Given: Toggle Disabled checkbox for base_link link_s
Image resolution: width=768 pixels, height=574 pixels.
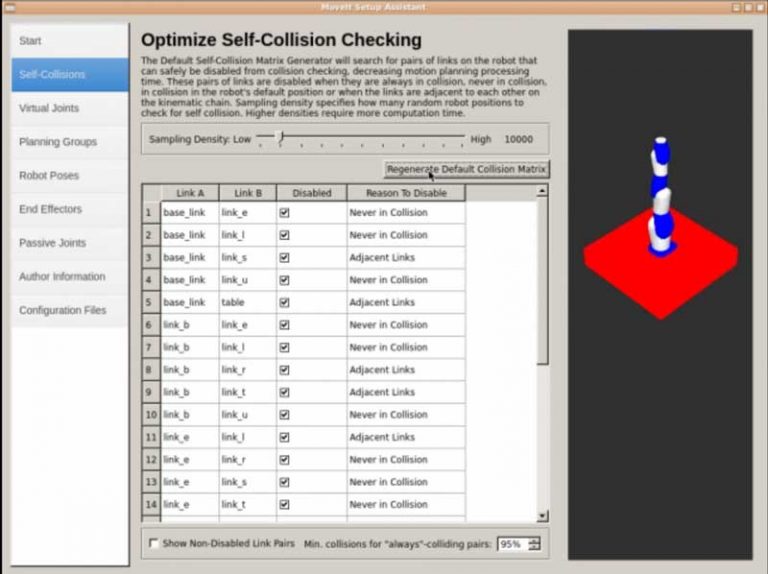Looking at the screenshot, I should tap(285, 258).
